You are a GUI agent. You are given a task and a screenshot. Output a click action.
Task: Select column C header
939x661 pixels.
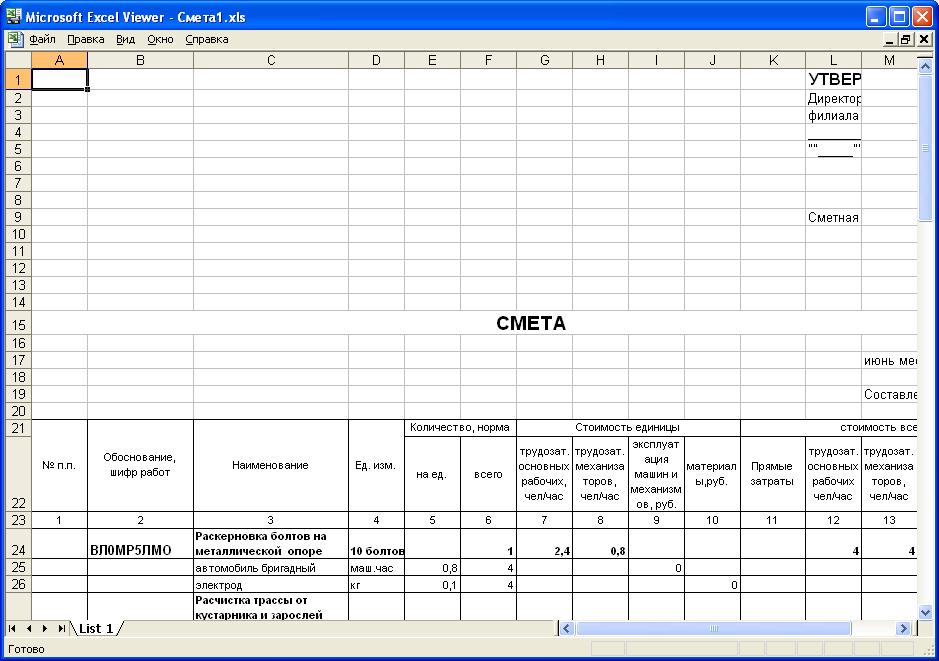coord(271,60)
